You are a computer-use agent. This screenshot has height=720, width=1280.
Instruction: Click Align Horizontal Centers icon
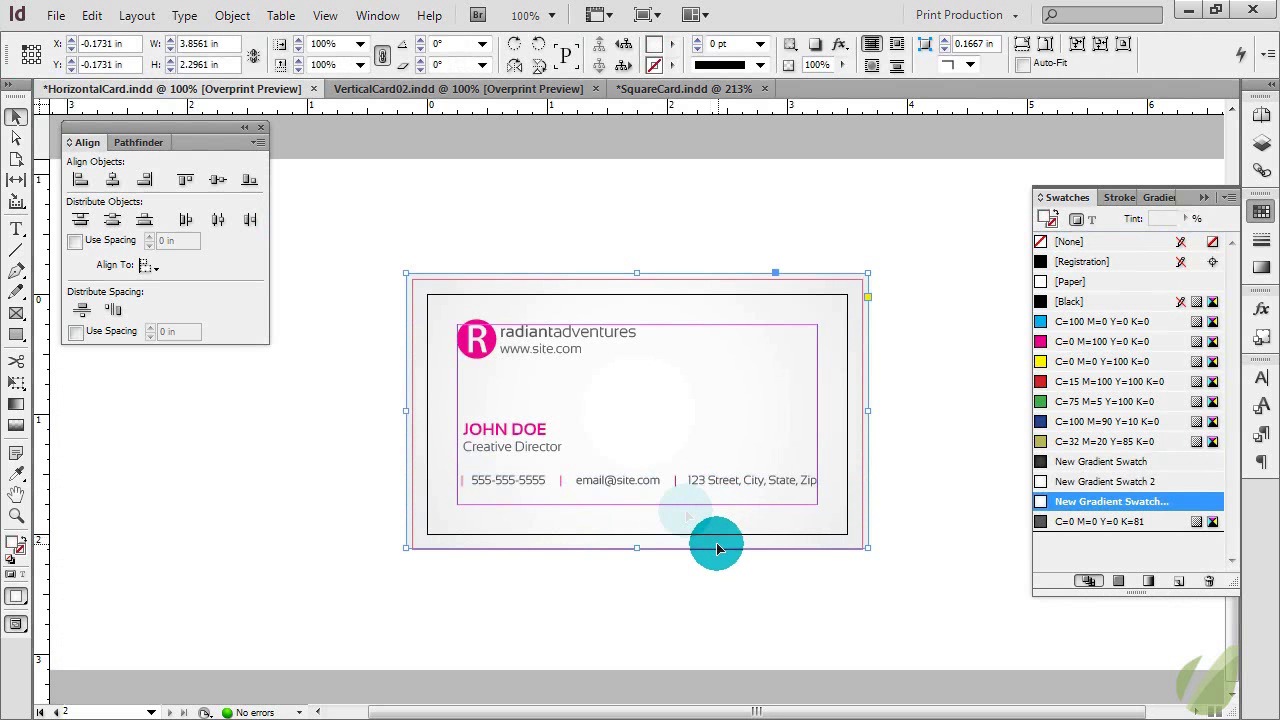(113, 180)
